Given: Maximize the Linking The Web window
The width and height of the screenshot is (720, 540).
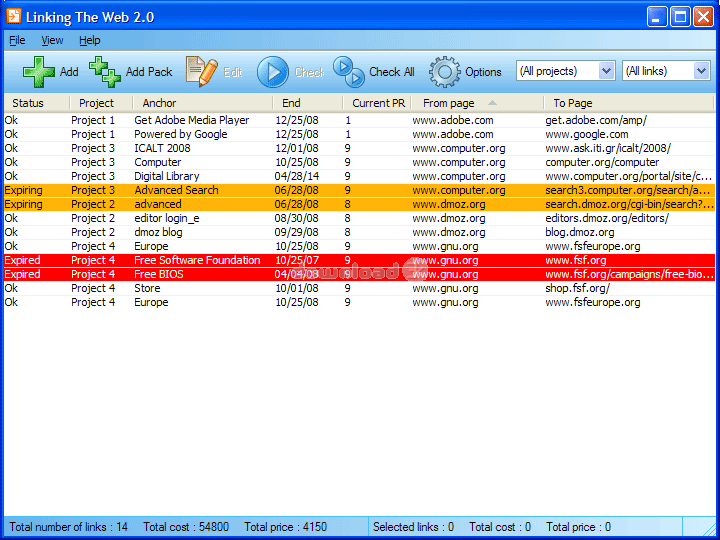Looking at the screenshot, I should (680, 17).
